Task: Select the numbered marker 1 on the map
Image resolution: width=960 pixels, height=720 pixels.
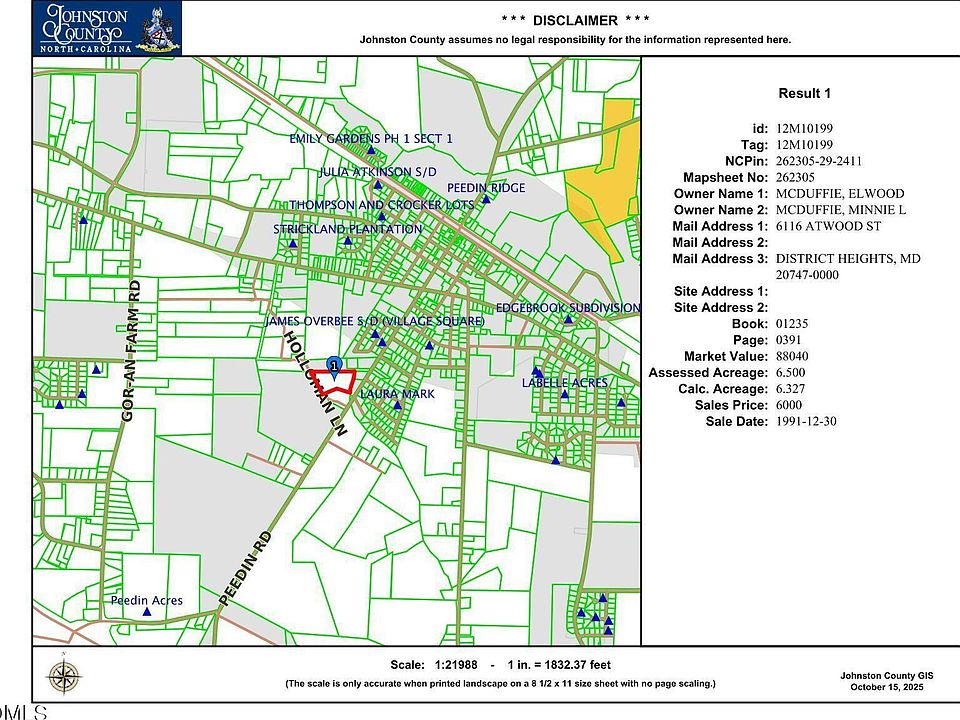Action: 334,364
